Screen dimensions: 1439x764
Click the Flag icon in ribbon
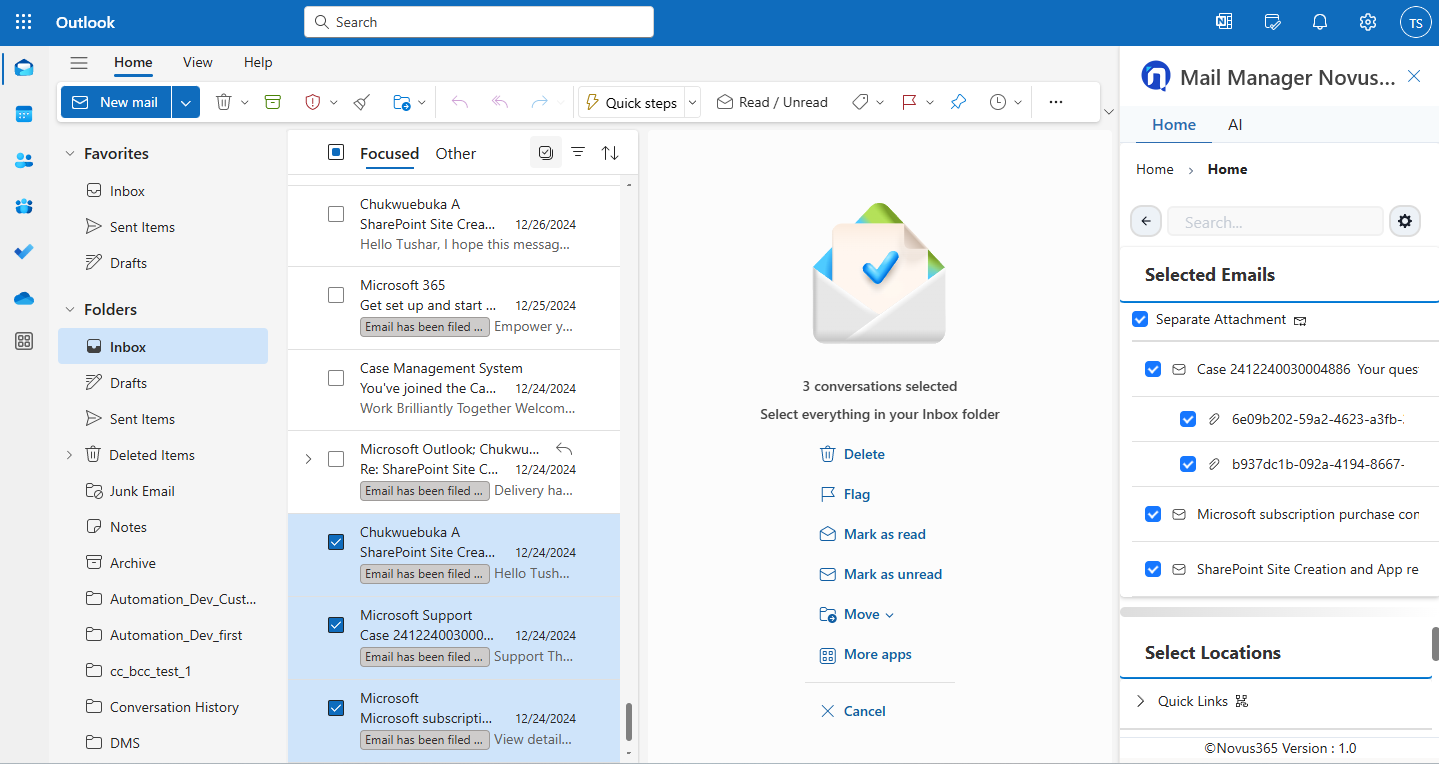pyautogui.click(x=910, y=102)
